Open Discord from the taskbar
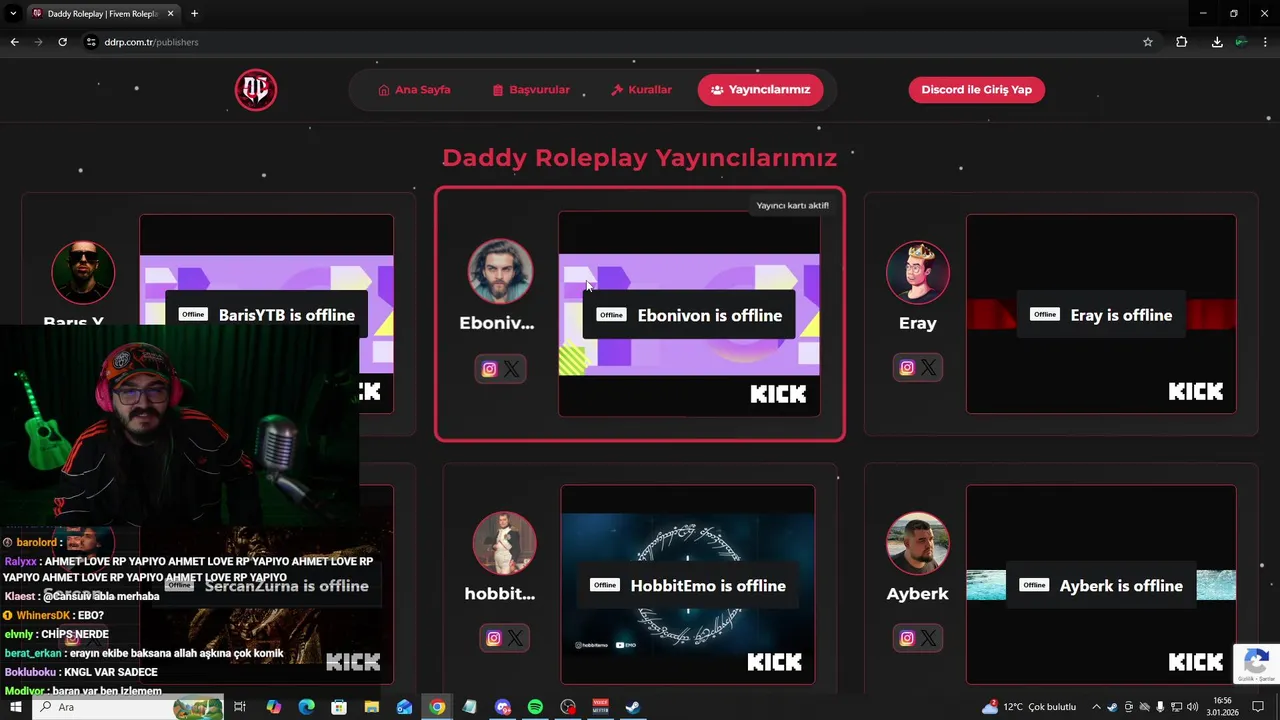 pyautogui.click(x=503, y=707)
